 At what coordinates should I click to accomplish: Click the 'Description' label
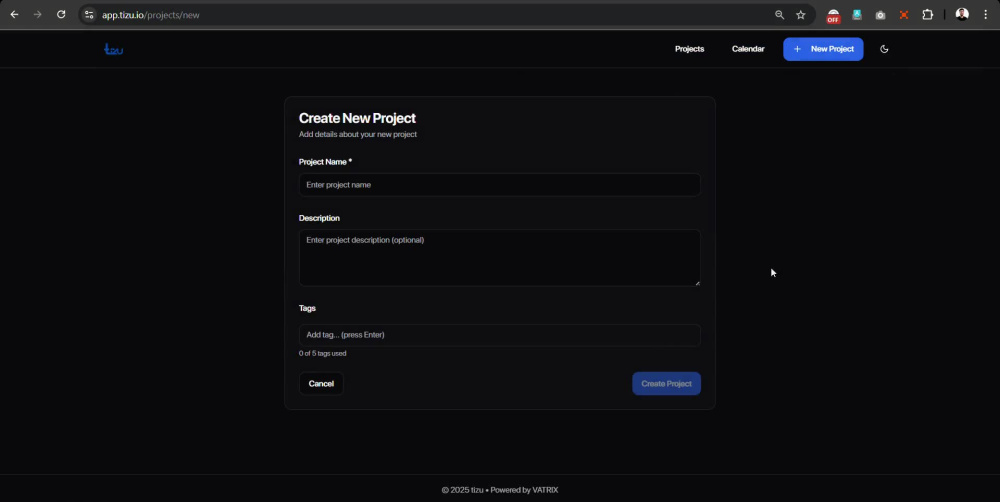coord(319,218)
